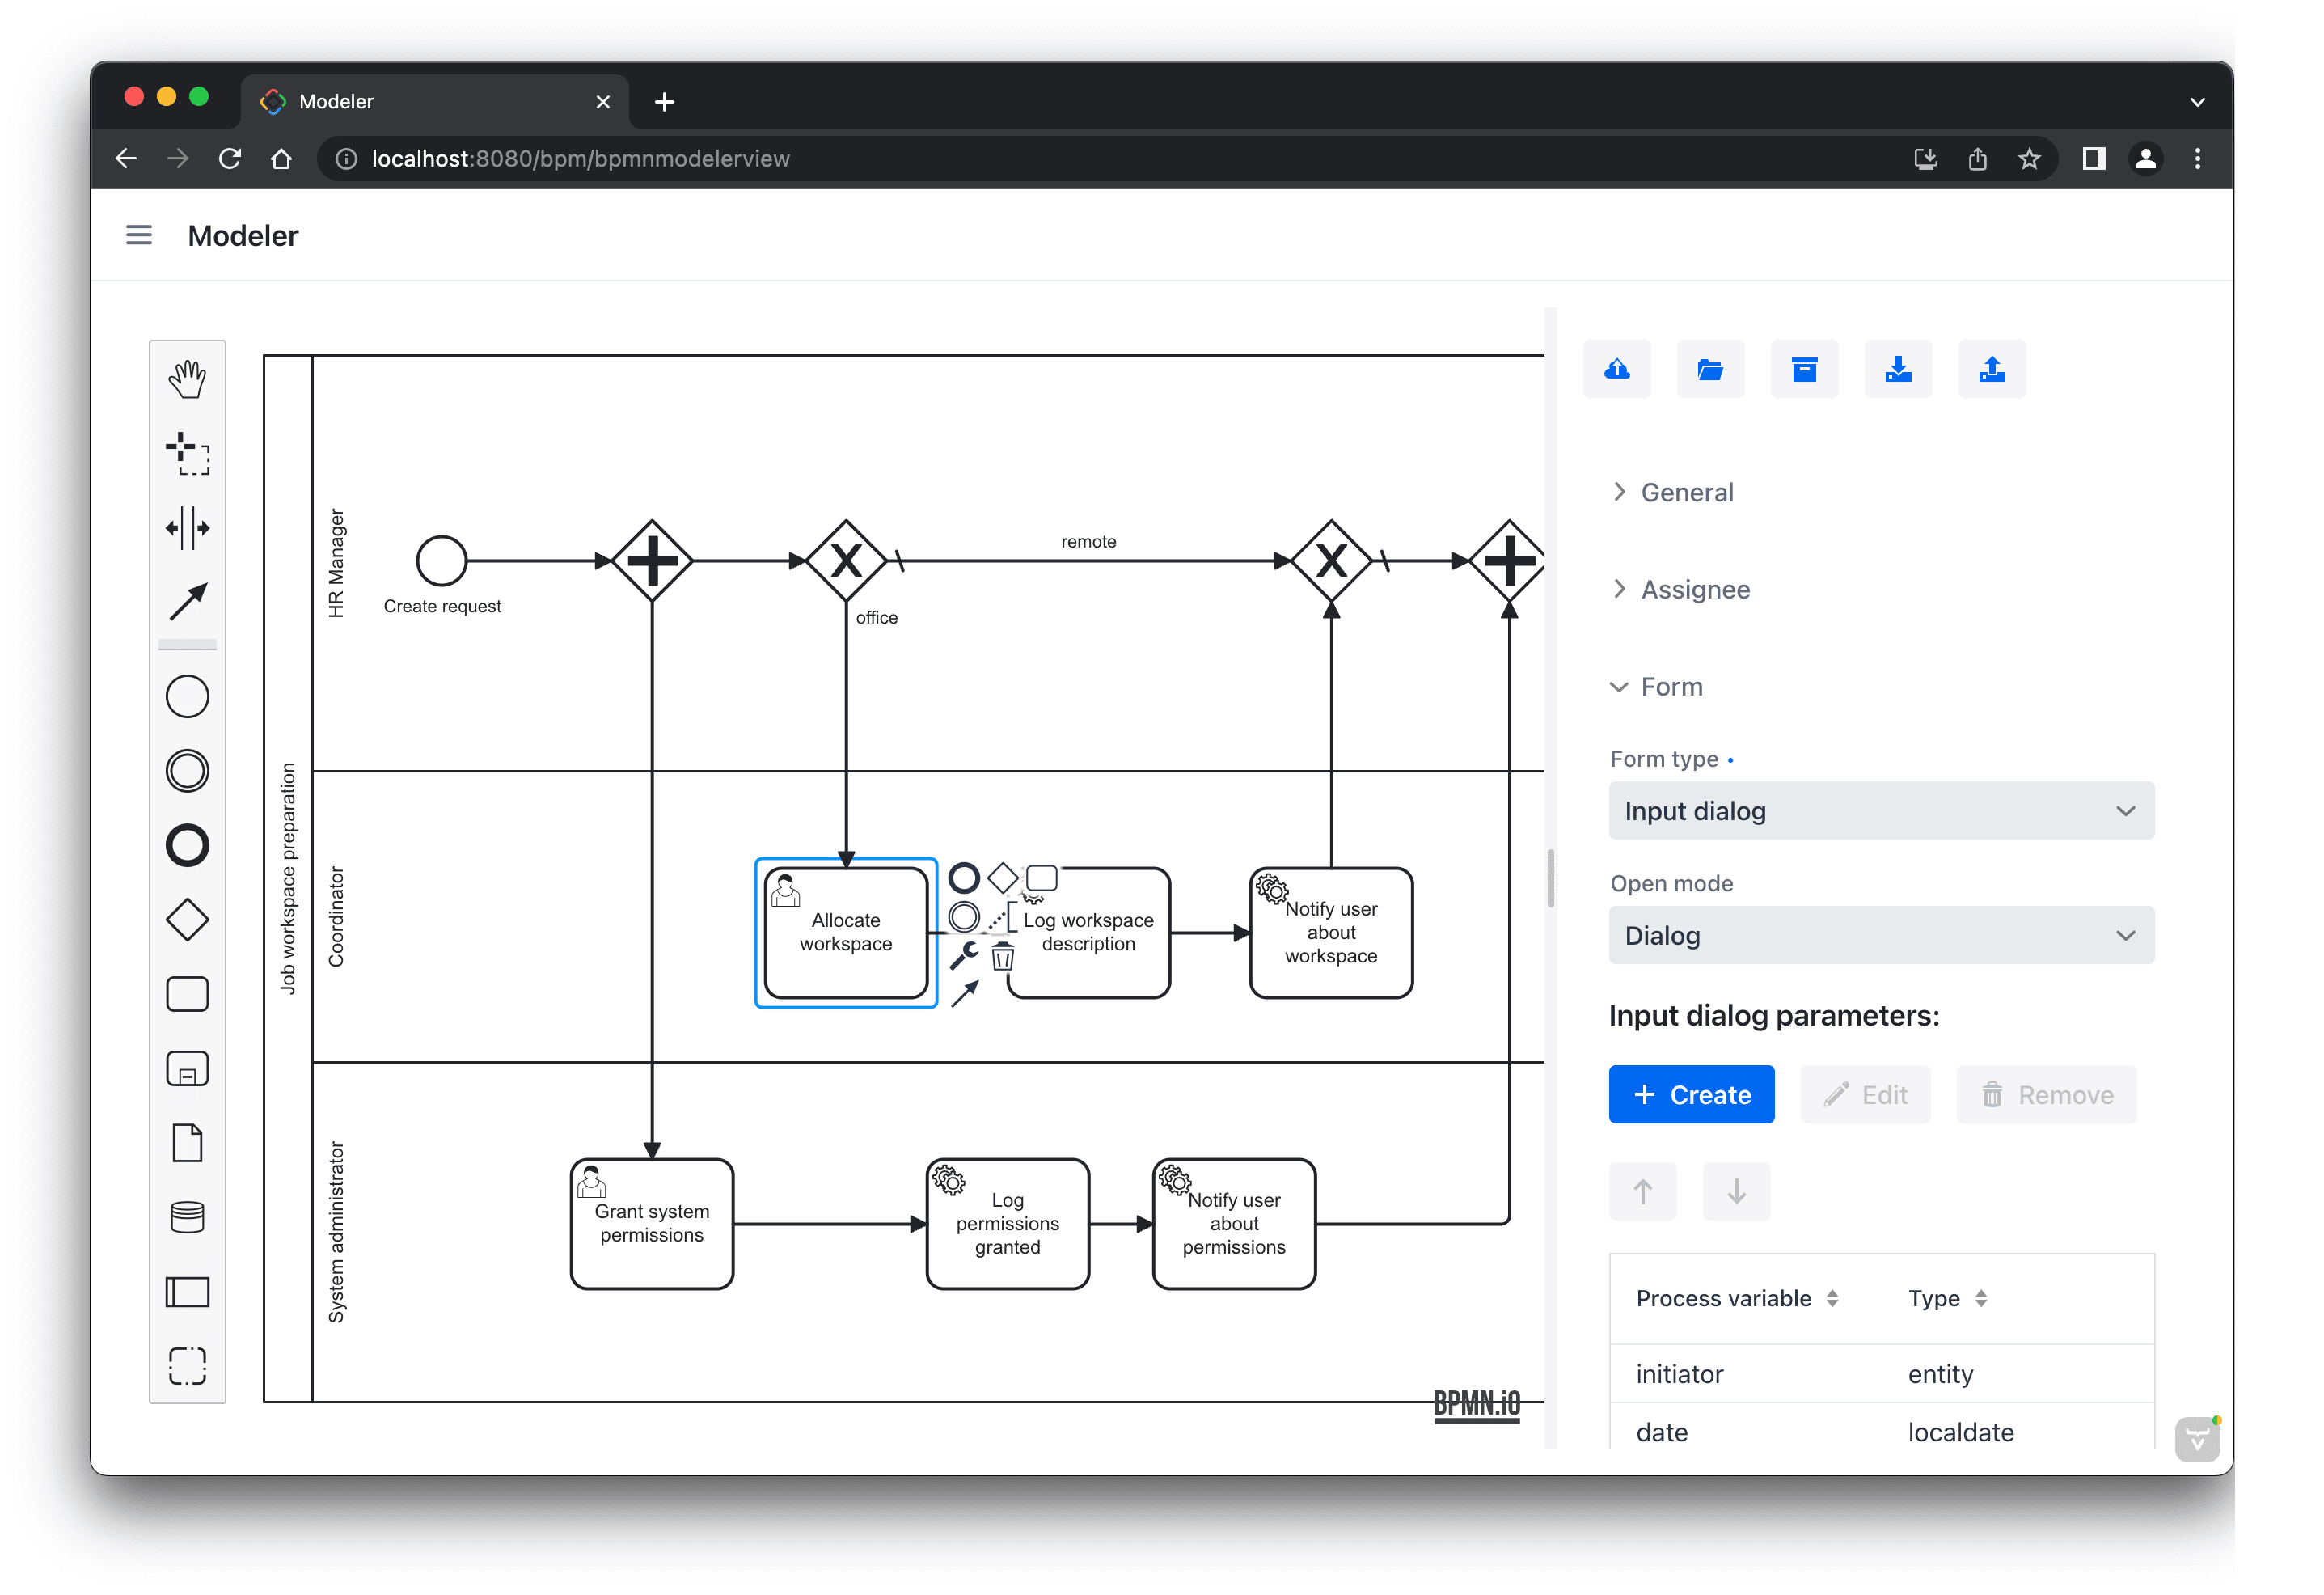Activate the lasso selection tool
Screen dimensions: 2324x1595
pos(187,454)
